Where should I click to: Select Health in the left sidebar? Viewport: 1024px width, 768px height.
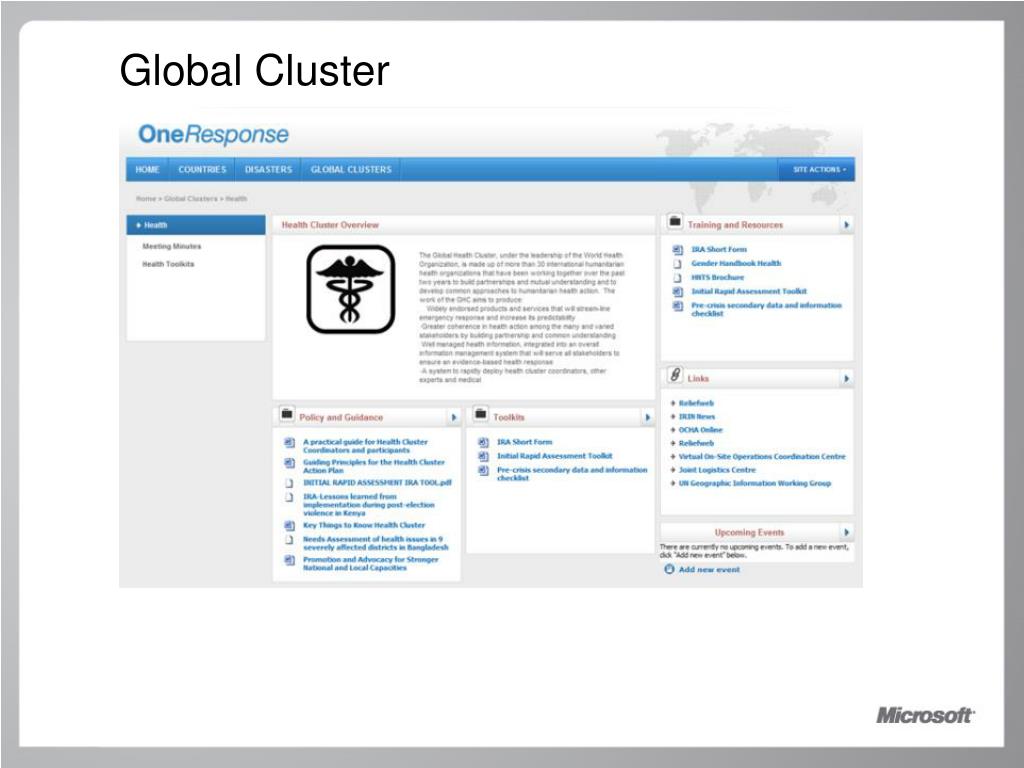coord(196,225)
